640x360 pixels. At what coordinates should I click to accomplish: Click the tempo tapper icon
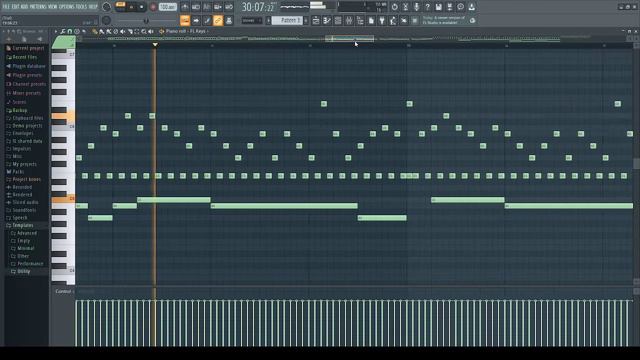[393, 20]
